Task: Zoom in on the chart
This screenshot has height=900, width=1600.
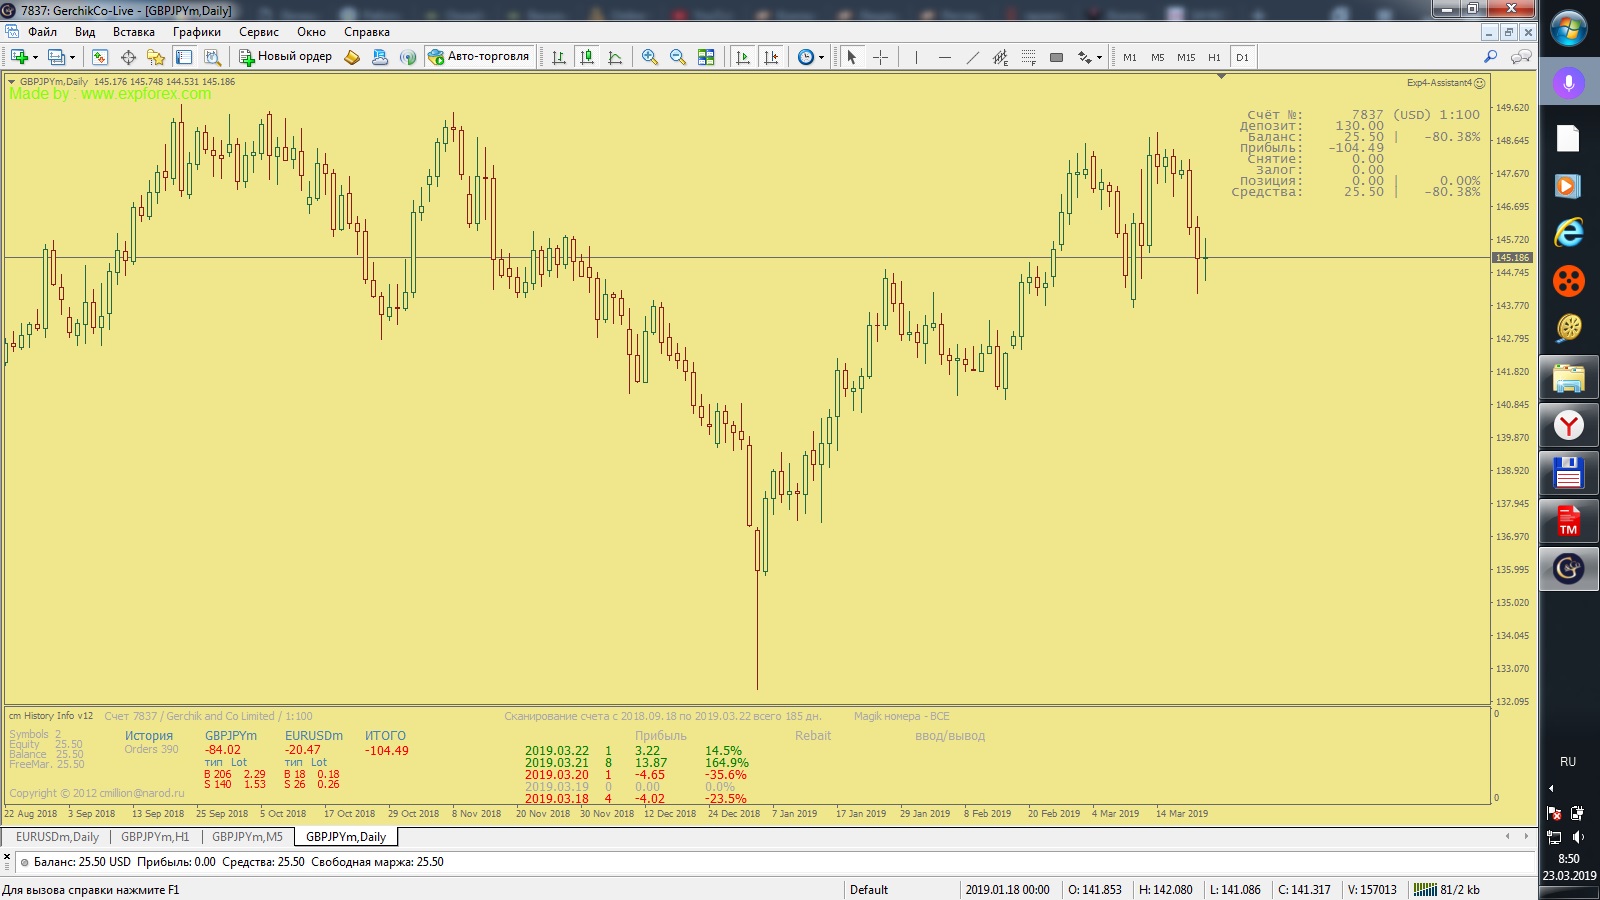Action: 650,57
